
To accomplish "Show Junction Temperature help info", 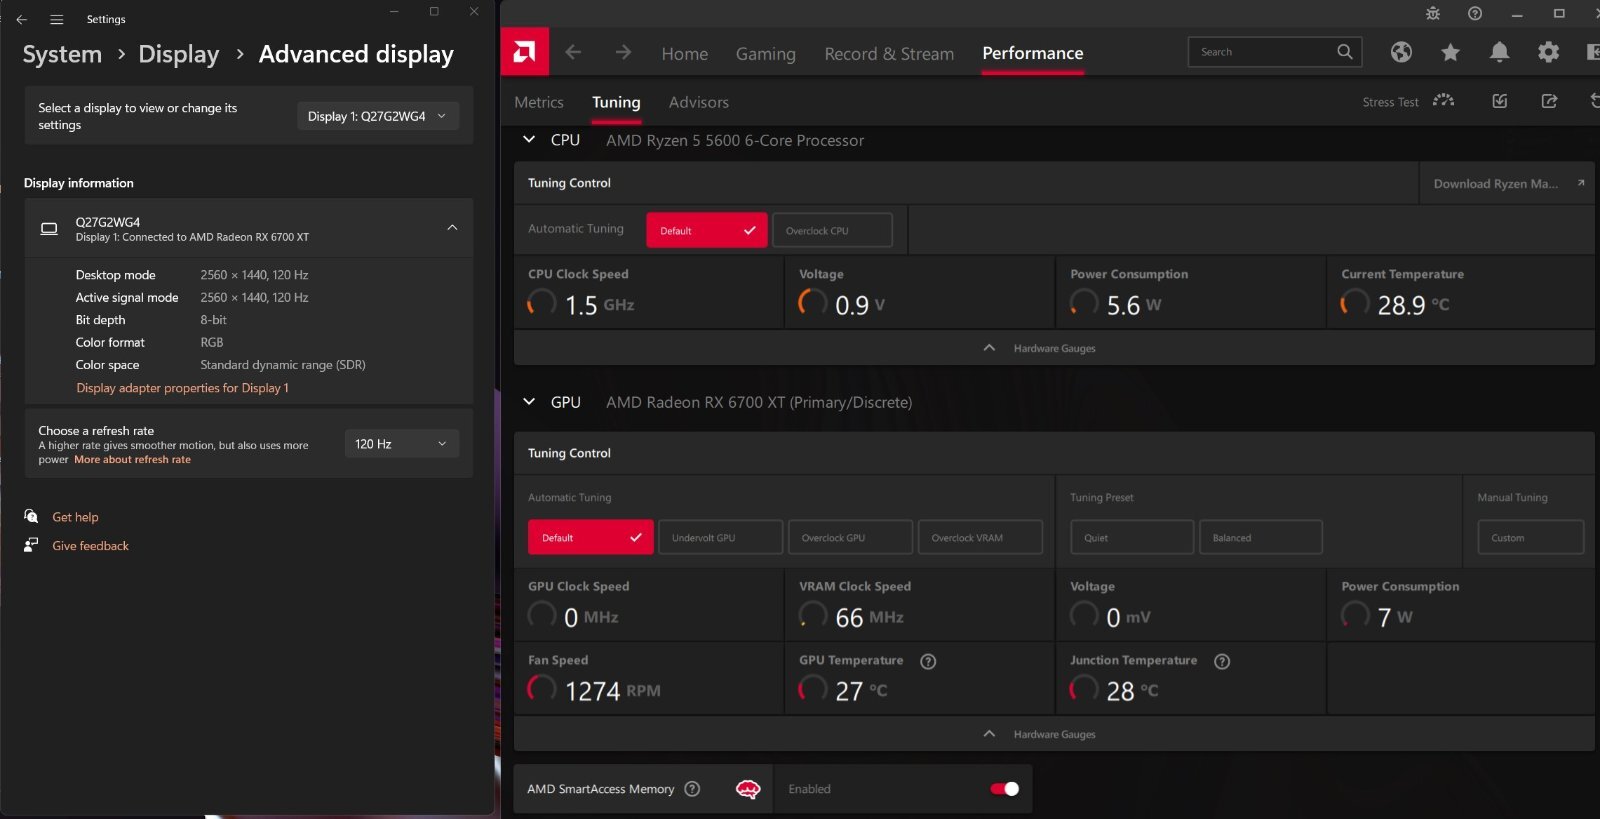I will (x=1222, y=661).
